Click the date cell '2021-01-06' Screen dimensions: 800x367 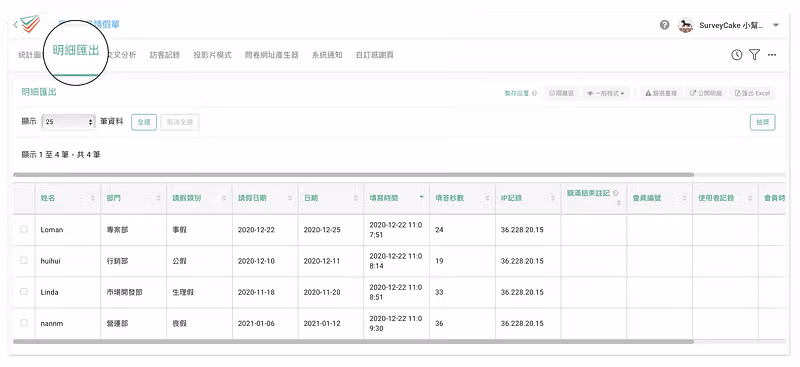point(256,323)
